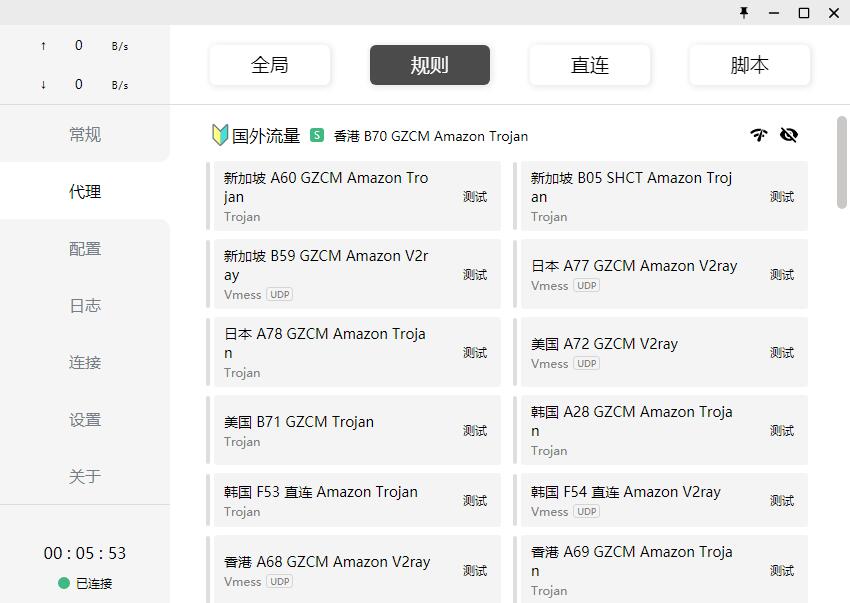
Task: Toggle the crossed-eye hide proxies icon
Action: point(789,135)
